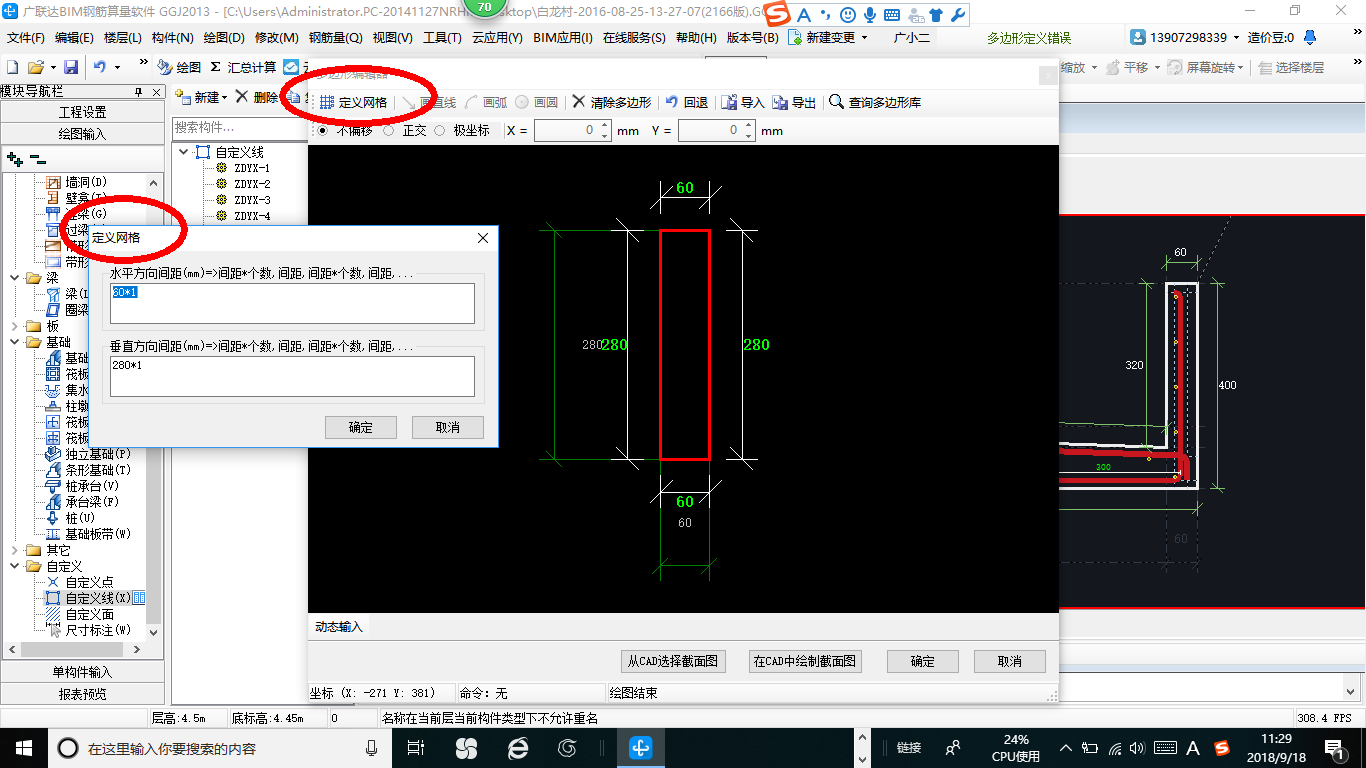Open the 文件(F) menu
Image resolution: width=1366 pixels, height=768 pixels.
coord(26,38)
